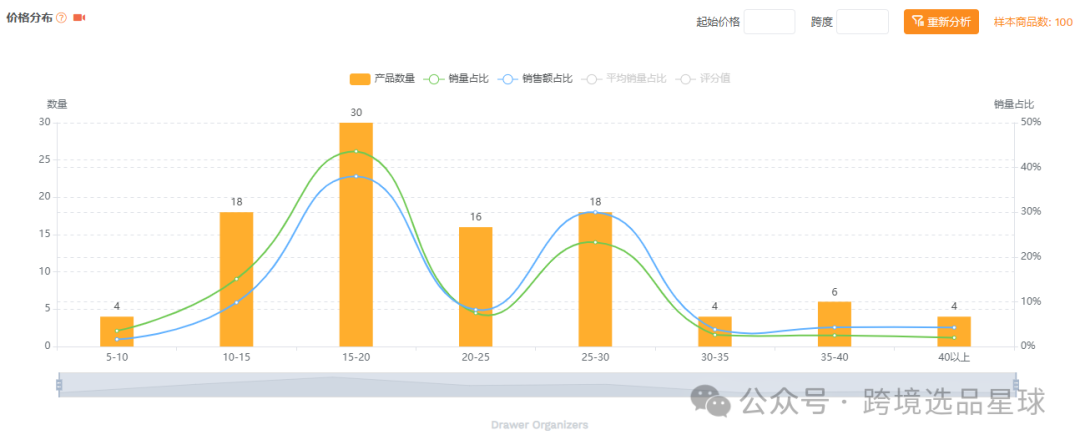
Task: Open the red video tutorial icon
Action: [x=79, y=18]
